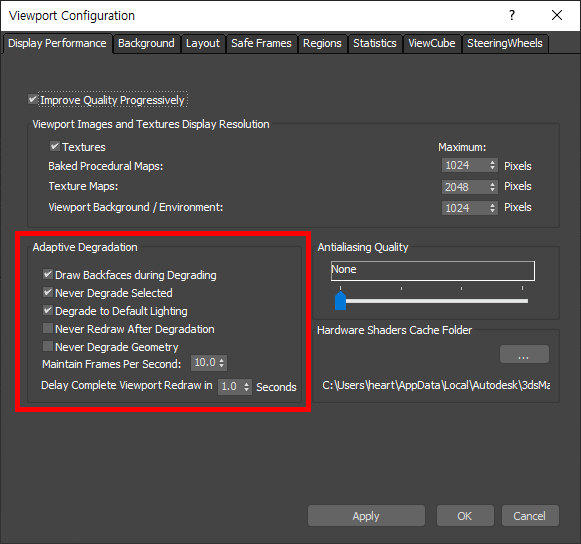Viewport: 581px width, 544px height.
Task: Browse for Hardware Shaders Cache Folder
Action: pos(524,354)
